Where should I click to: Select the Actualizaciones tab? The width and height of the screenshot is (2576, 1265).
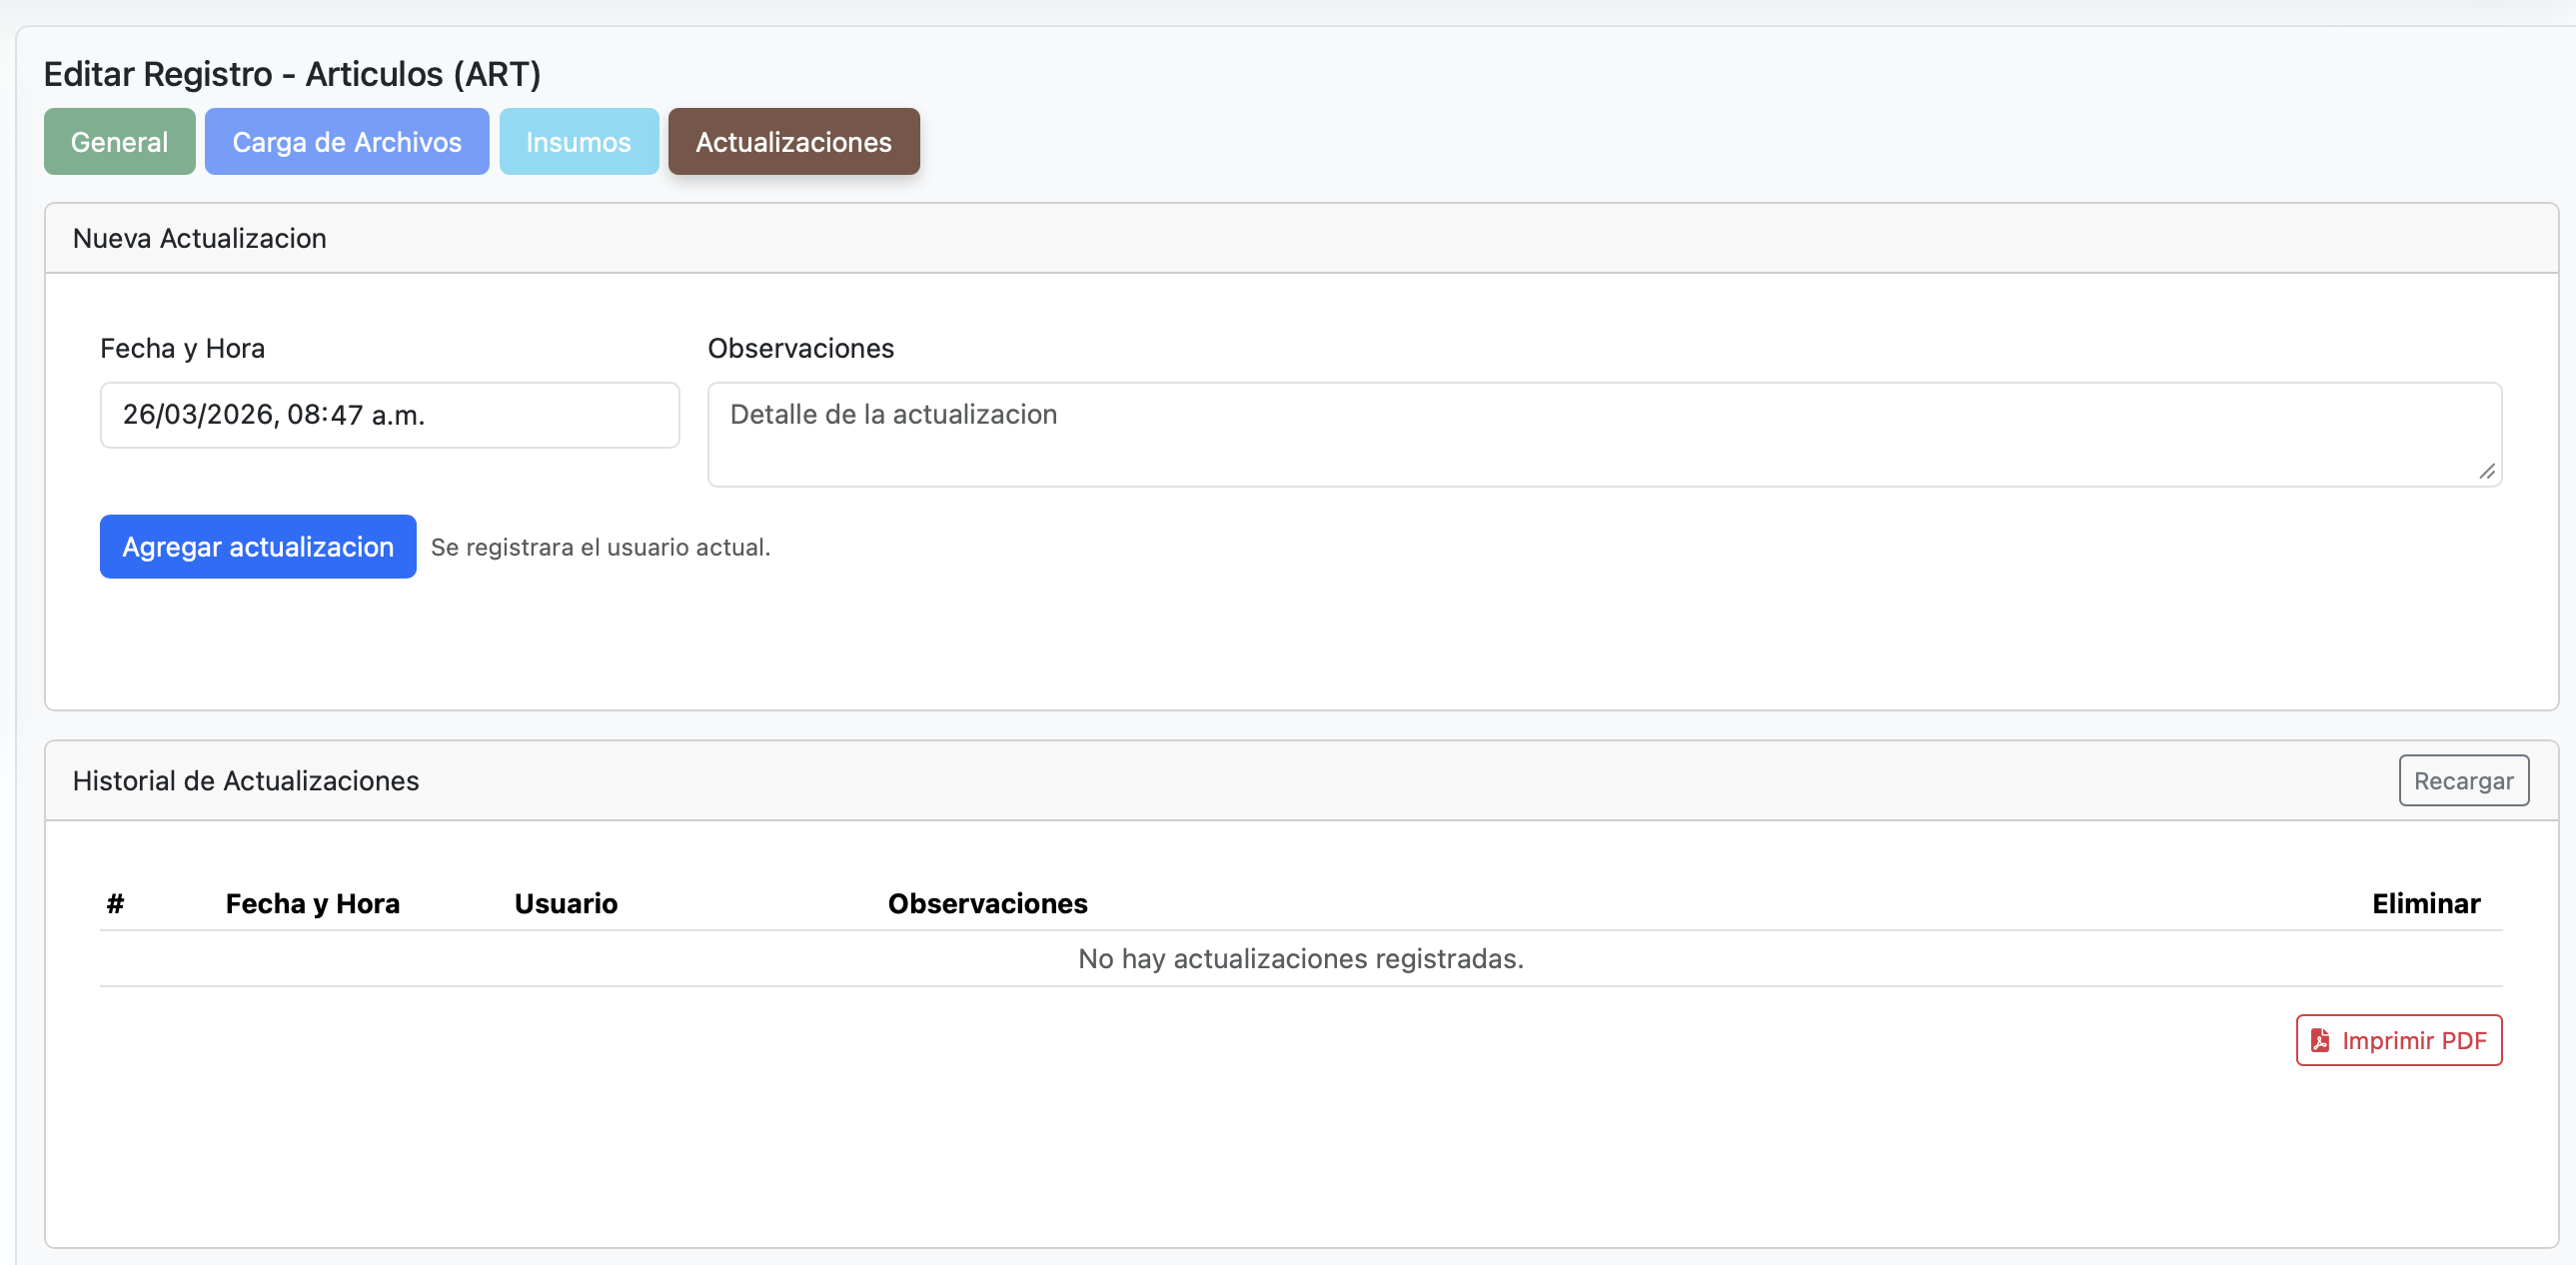point(792,141)
